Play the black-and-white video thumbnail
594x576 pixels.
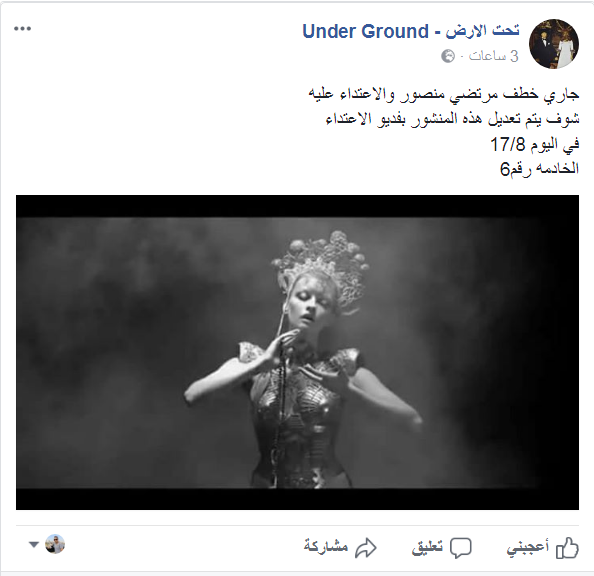(x=297, y=352)
